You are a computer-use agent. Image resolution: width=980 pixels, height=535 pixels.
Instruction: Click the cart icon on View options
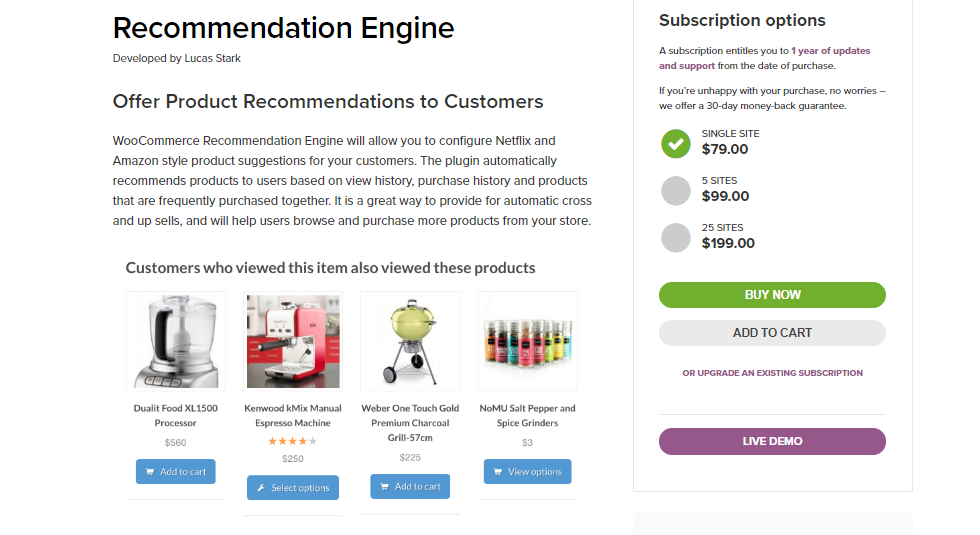coord(497,472)
